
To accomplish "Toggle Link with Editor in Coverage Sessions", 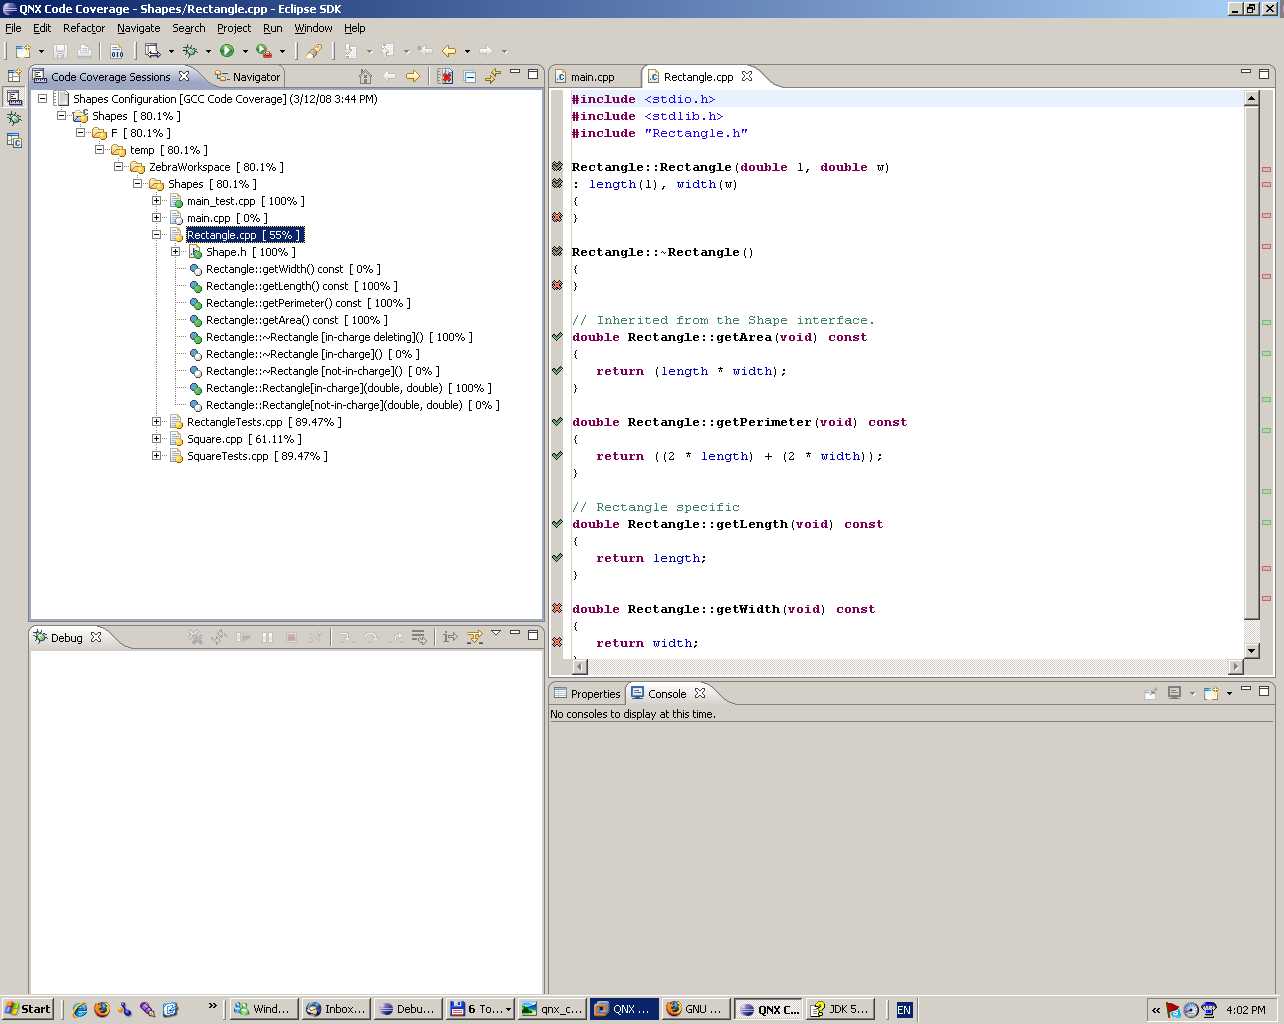I will pyautogui.click(x=492, y=76).
